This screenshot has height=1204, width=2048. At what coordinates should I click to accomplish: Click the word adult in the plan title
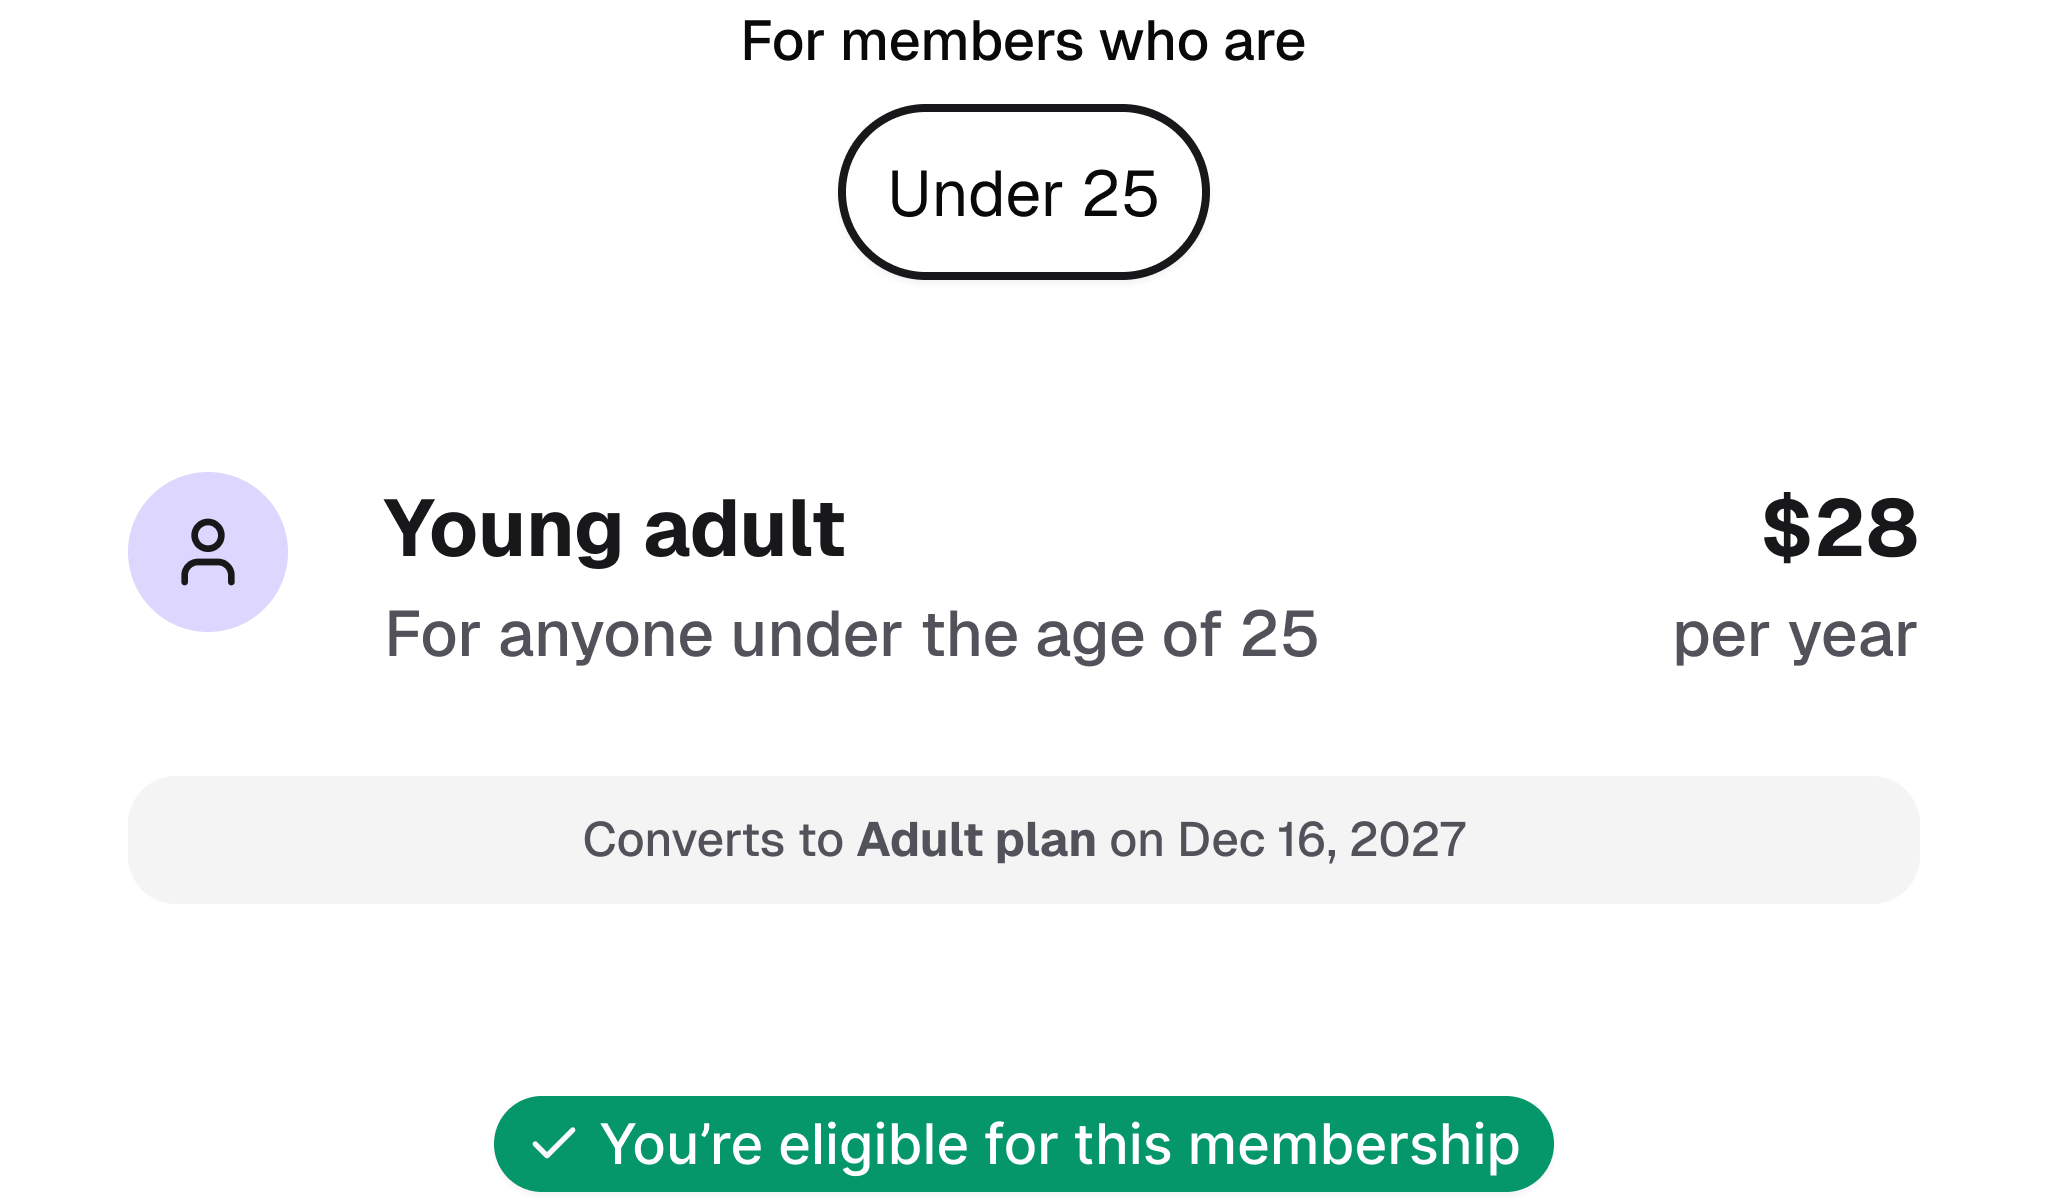click(744, 528)
